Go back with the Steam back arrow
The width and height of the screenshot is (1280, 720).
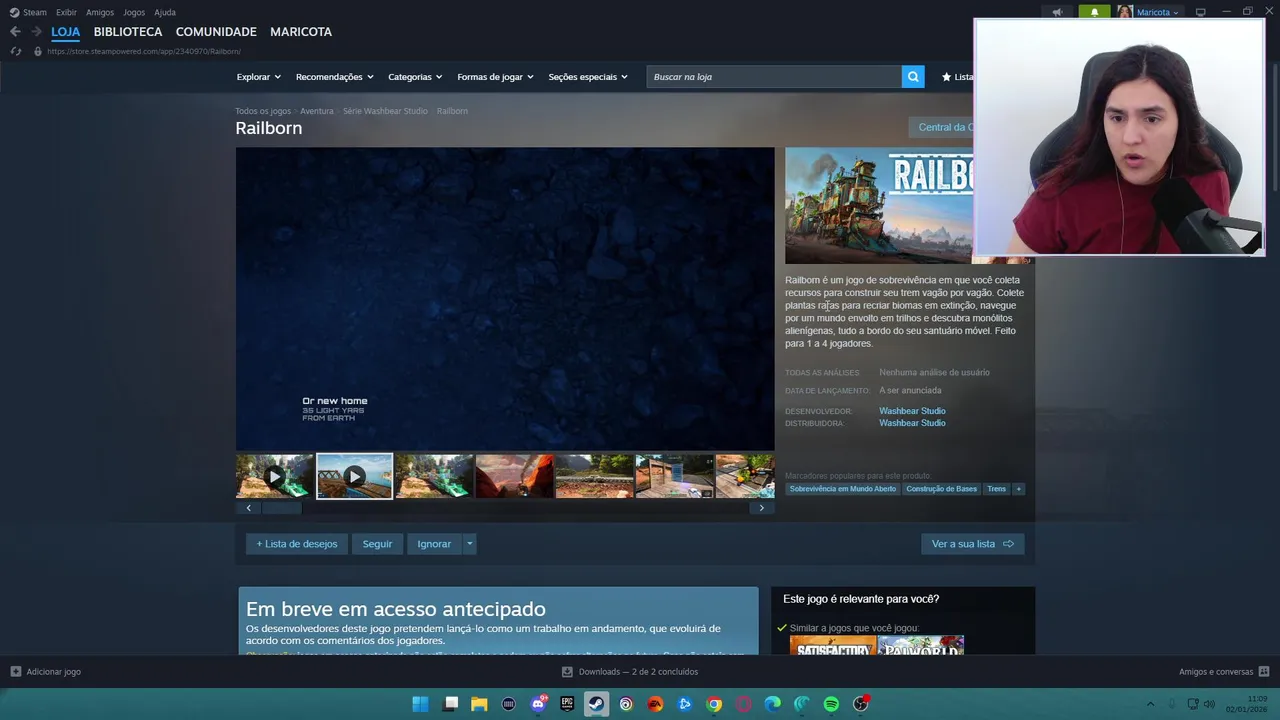point(15,32)
